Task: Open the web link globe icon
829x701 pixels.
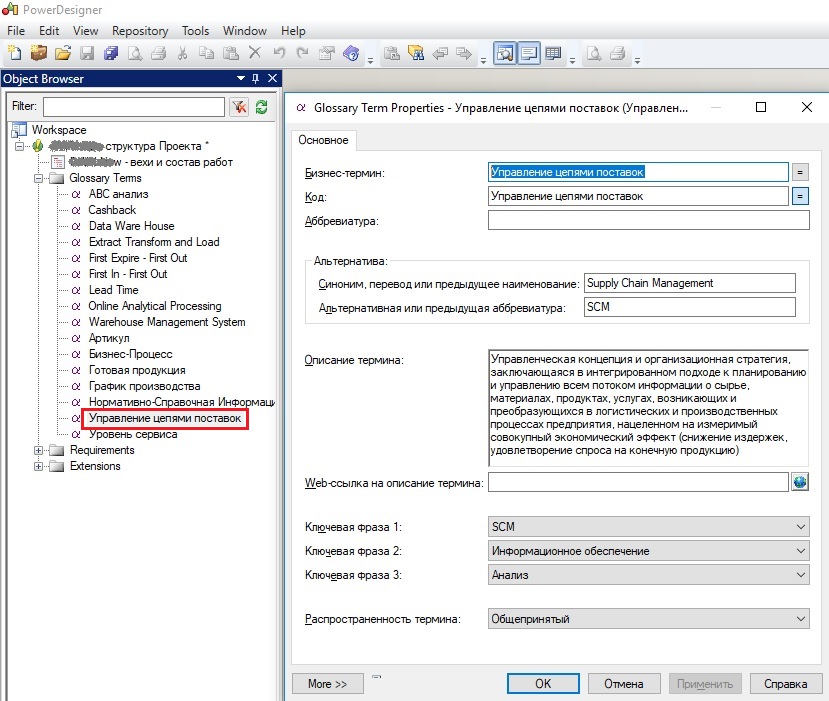Action: point(799,483)
